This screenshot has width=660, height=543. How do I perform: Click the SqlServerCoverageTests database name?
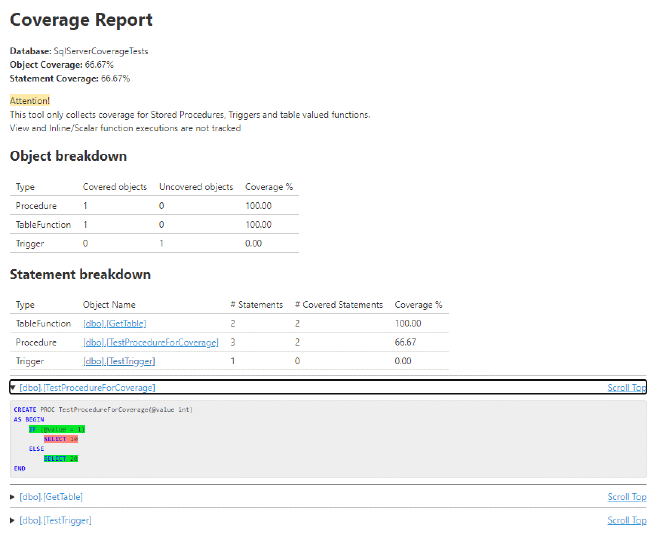tap(101, 51)
